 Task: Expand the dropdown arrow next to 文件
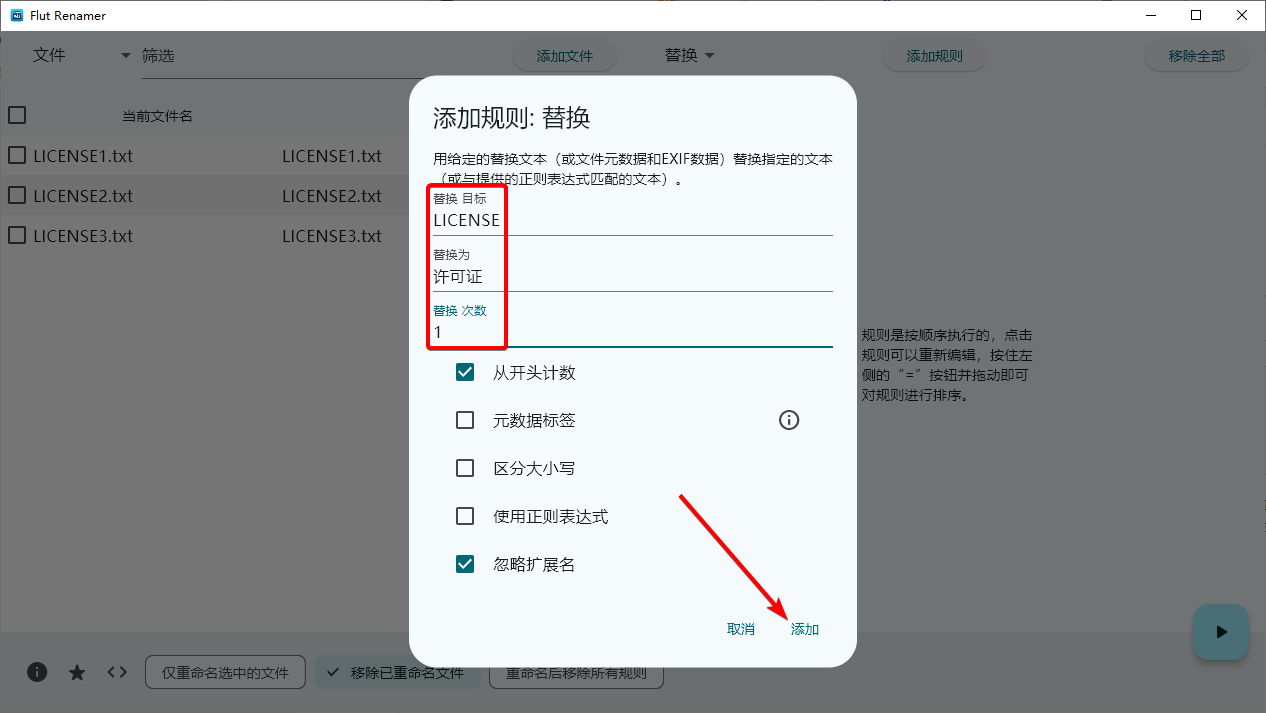pos(125,55)
